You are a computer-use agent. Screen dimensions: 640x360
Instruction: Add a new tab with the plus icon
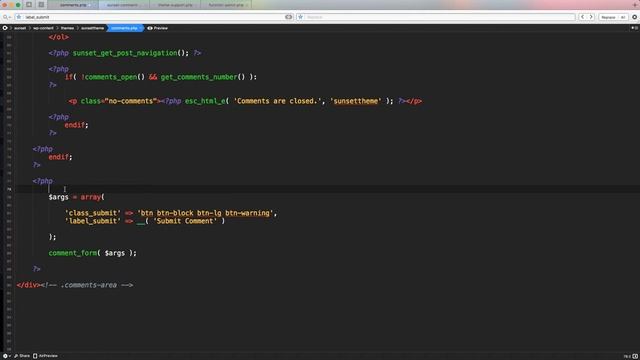[636, 4]
